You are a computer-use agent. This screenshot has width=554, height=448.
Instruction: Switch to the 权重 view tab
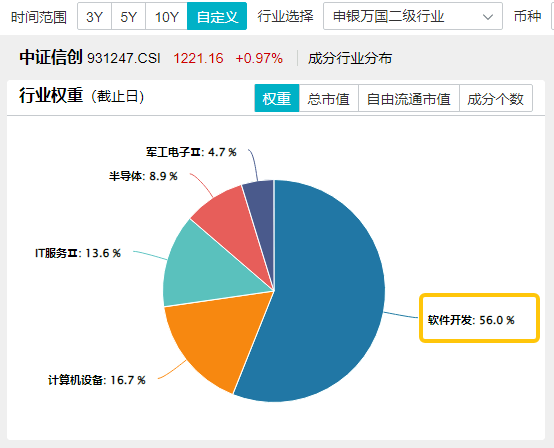(277, 98)
